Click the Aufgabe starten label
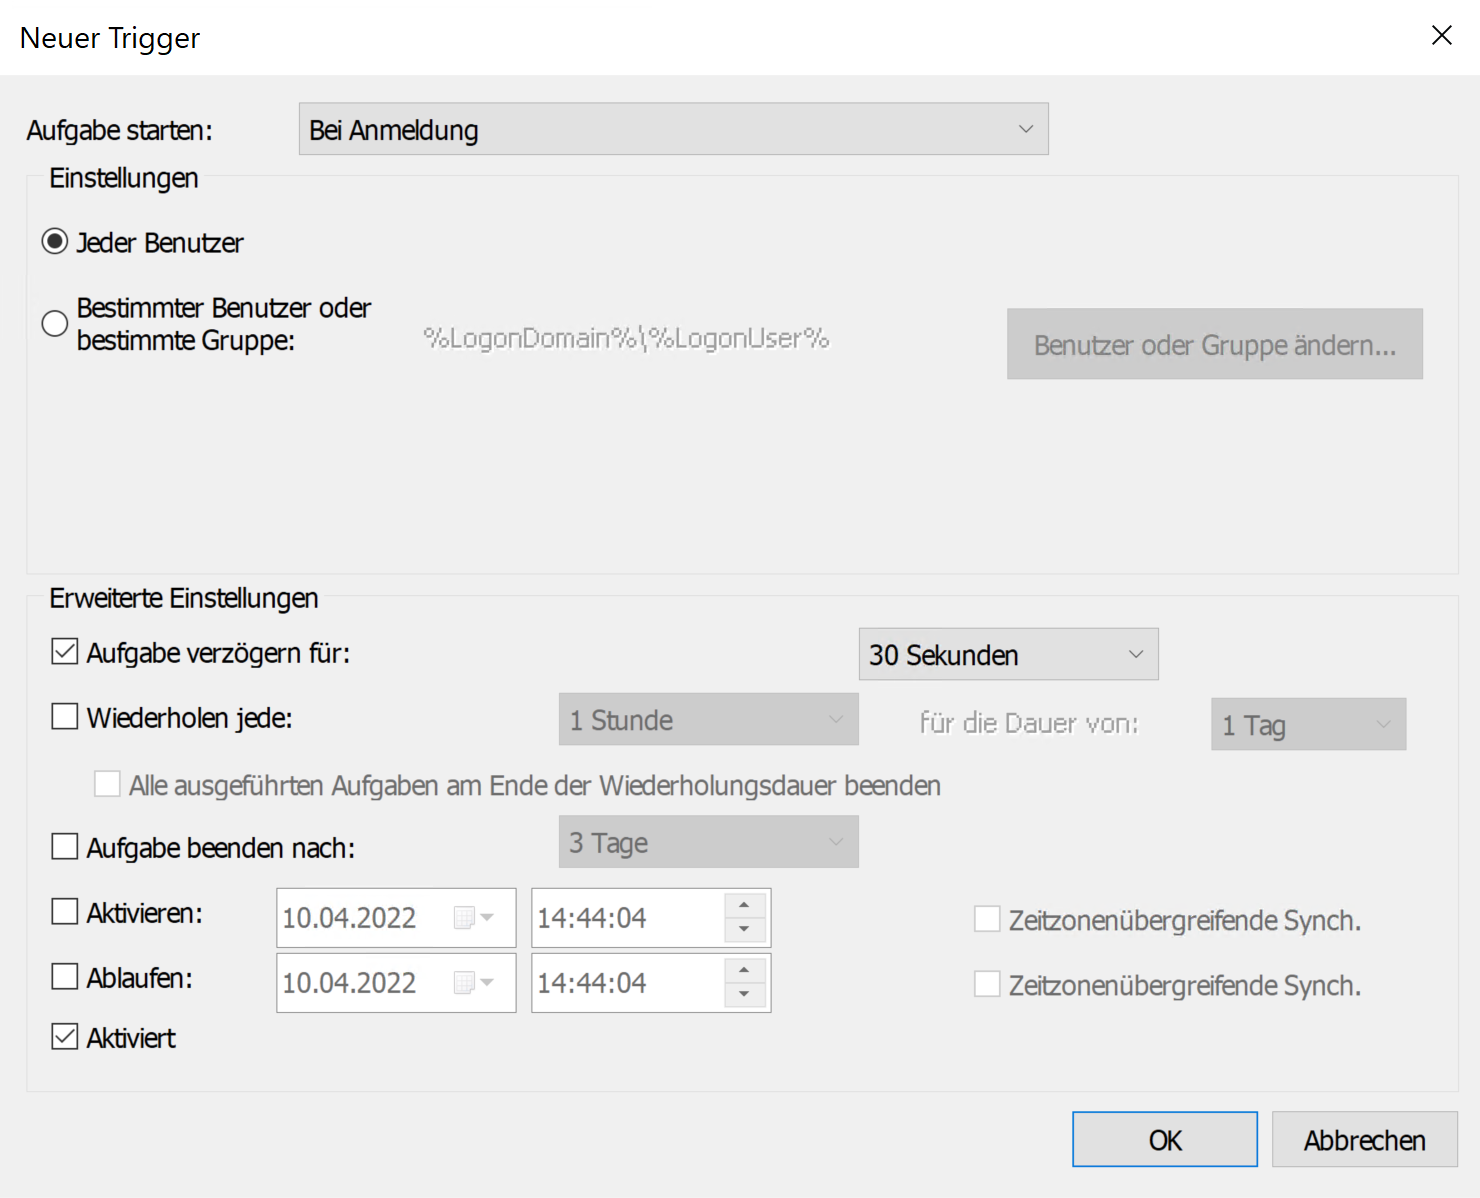This screenshot has width=1480, height=1198. [120, 131]
